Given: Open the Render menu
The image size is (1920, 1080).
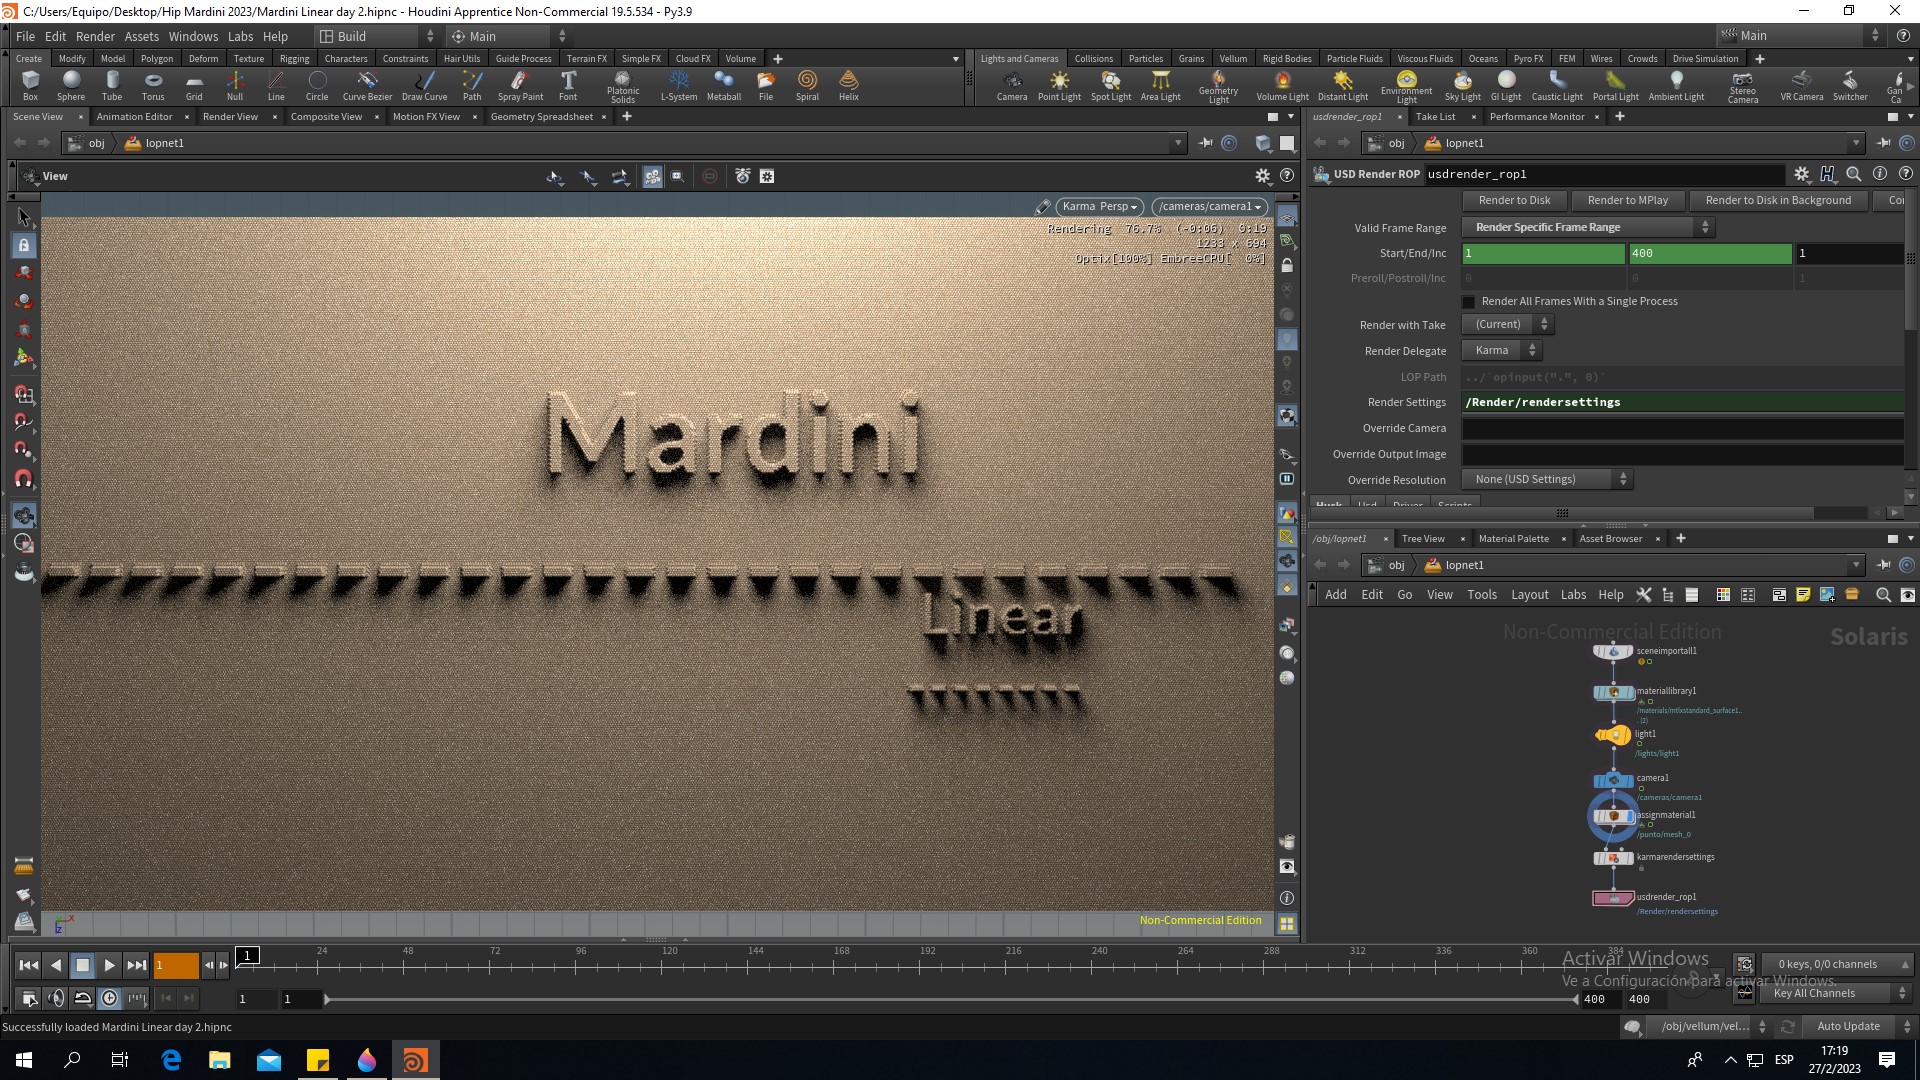Looking at the screenshot, I should click(95, 36).
